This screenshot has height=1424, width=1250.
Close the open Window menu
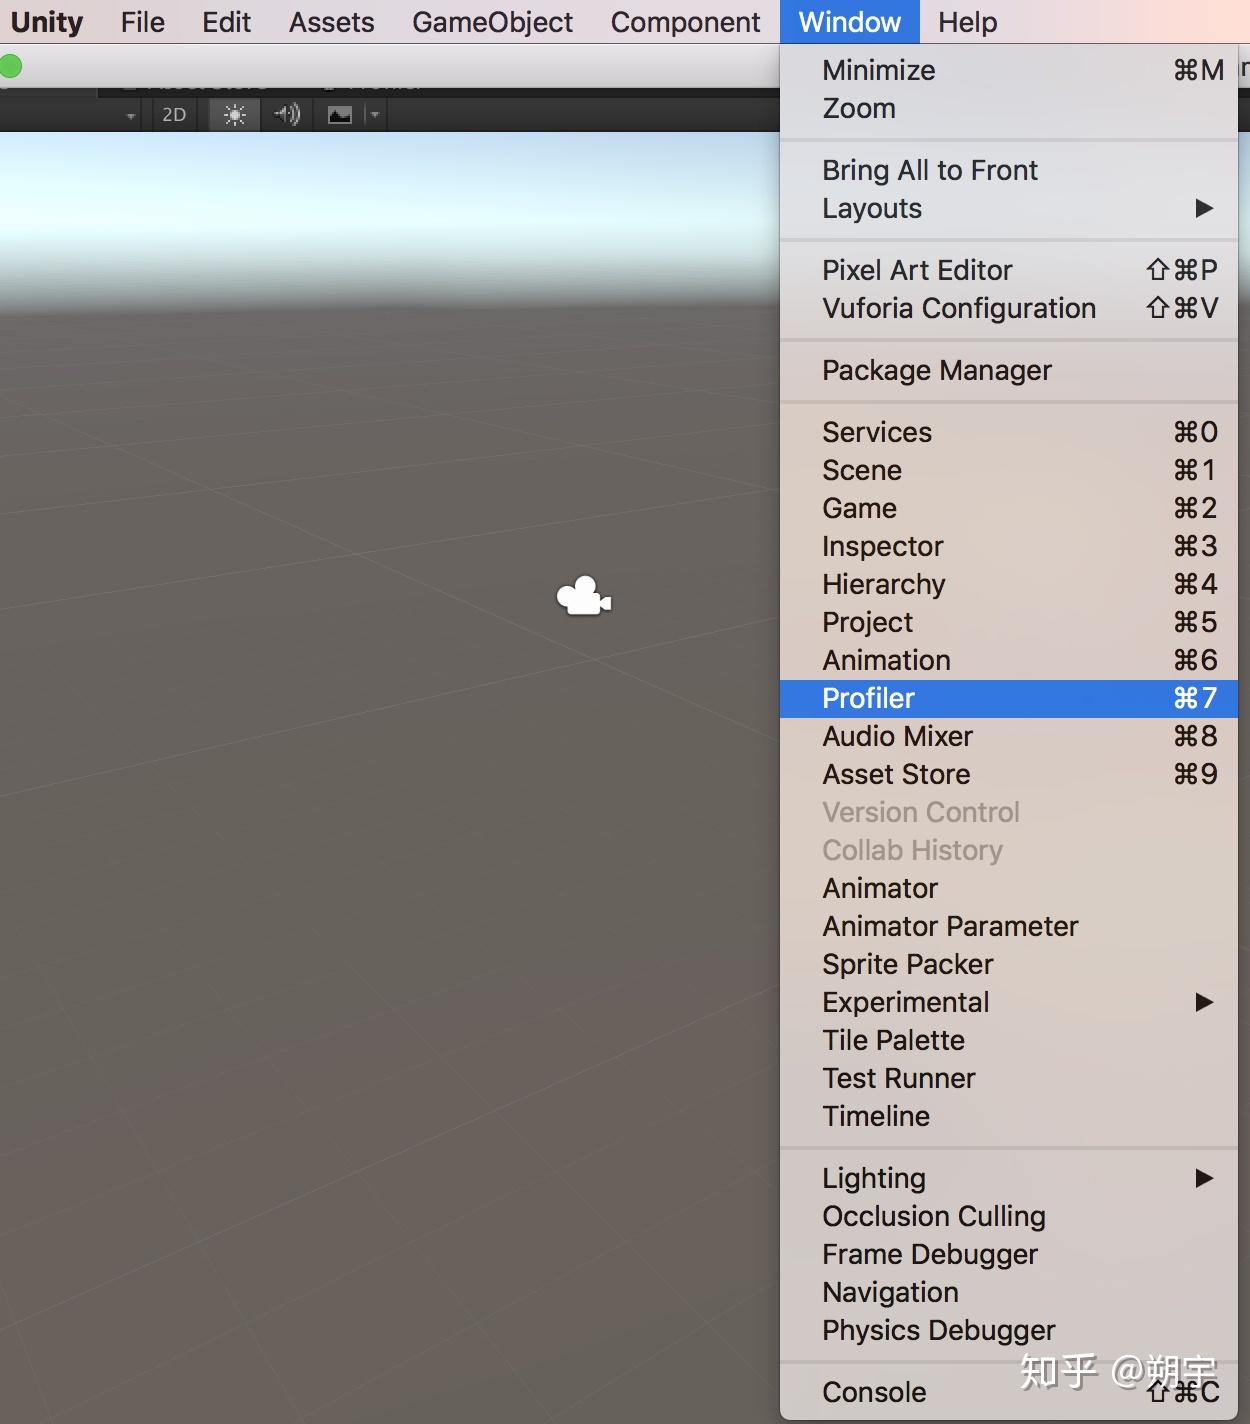[849, 22]
